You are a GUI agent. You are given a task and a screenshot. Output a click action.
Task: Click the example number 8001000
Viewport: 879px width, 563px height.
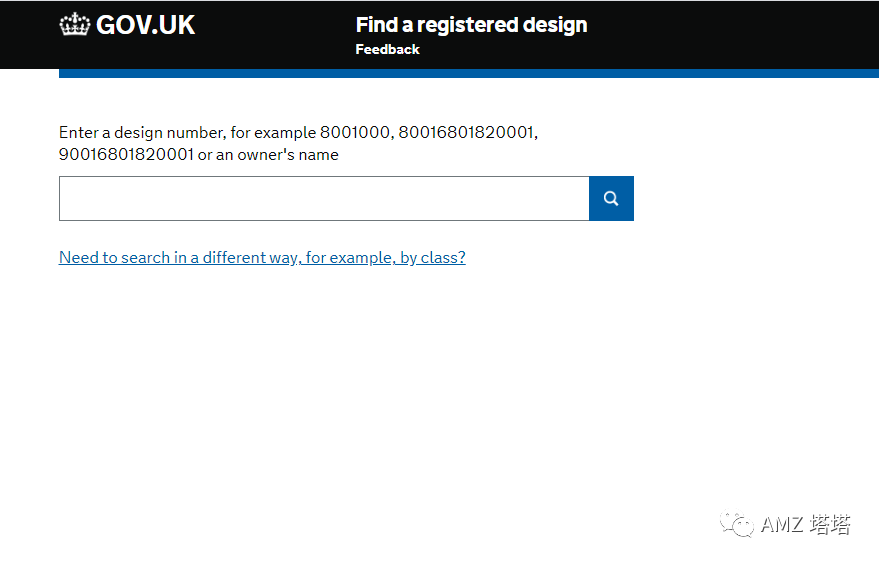point(355,132)
